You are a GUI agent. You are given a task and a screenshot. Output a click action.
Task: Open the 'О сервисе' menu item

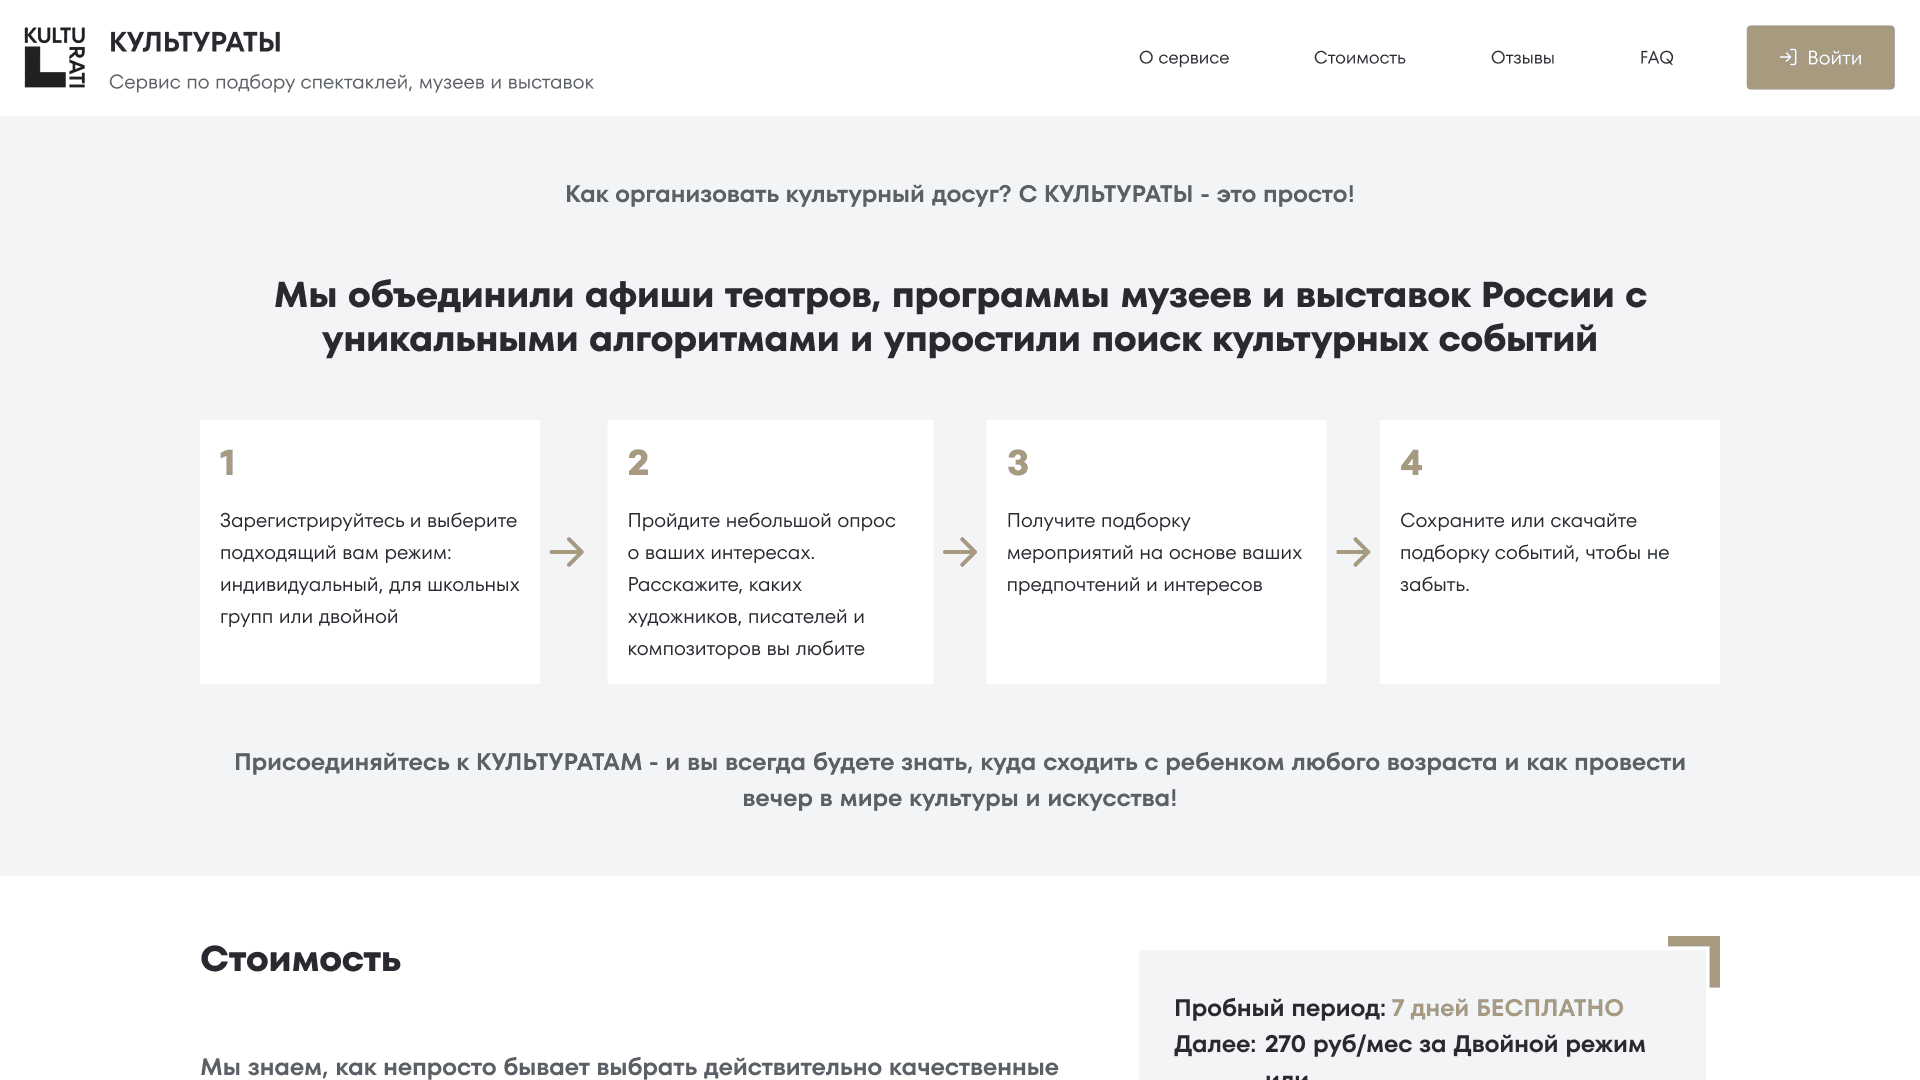point(1184,58)
